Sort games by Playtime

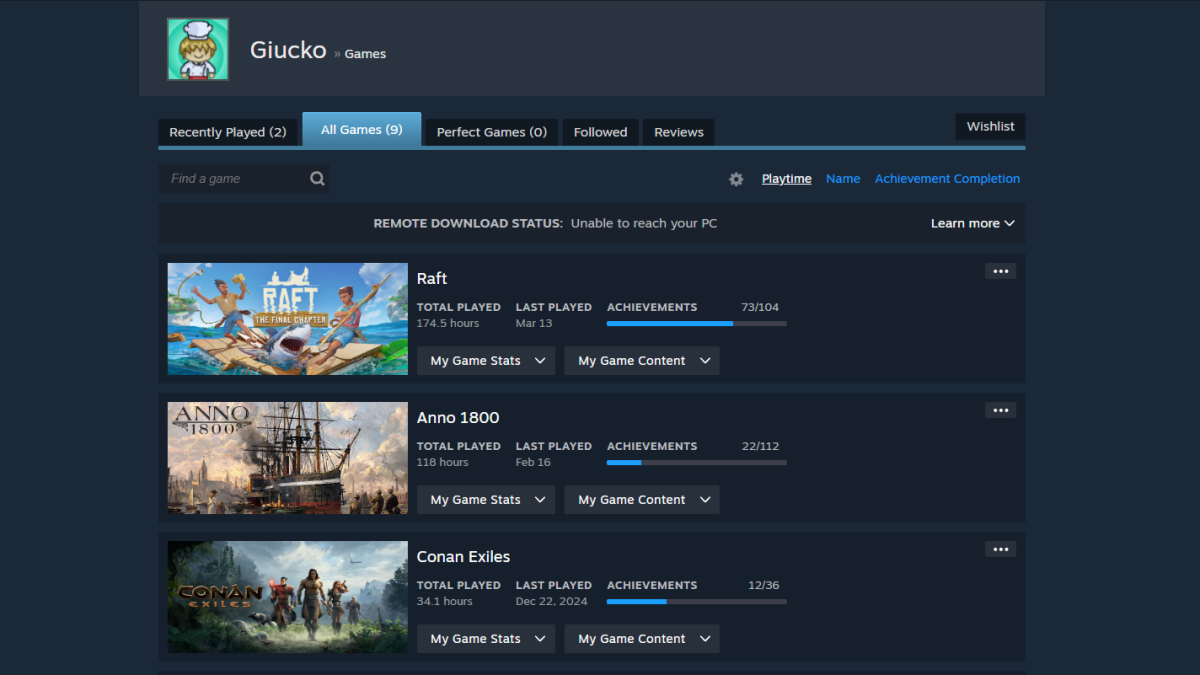(x=787, y=179)
